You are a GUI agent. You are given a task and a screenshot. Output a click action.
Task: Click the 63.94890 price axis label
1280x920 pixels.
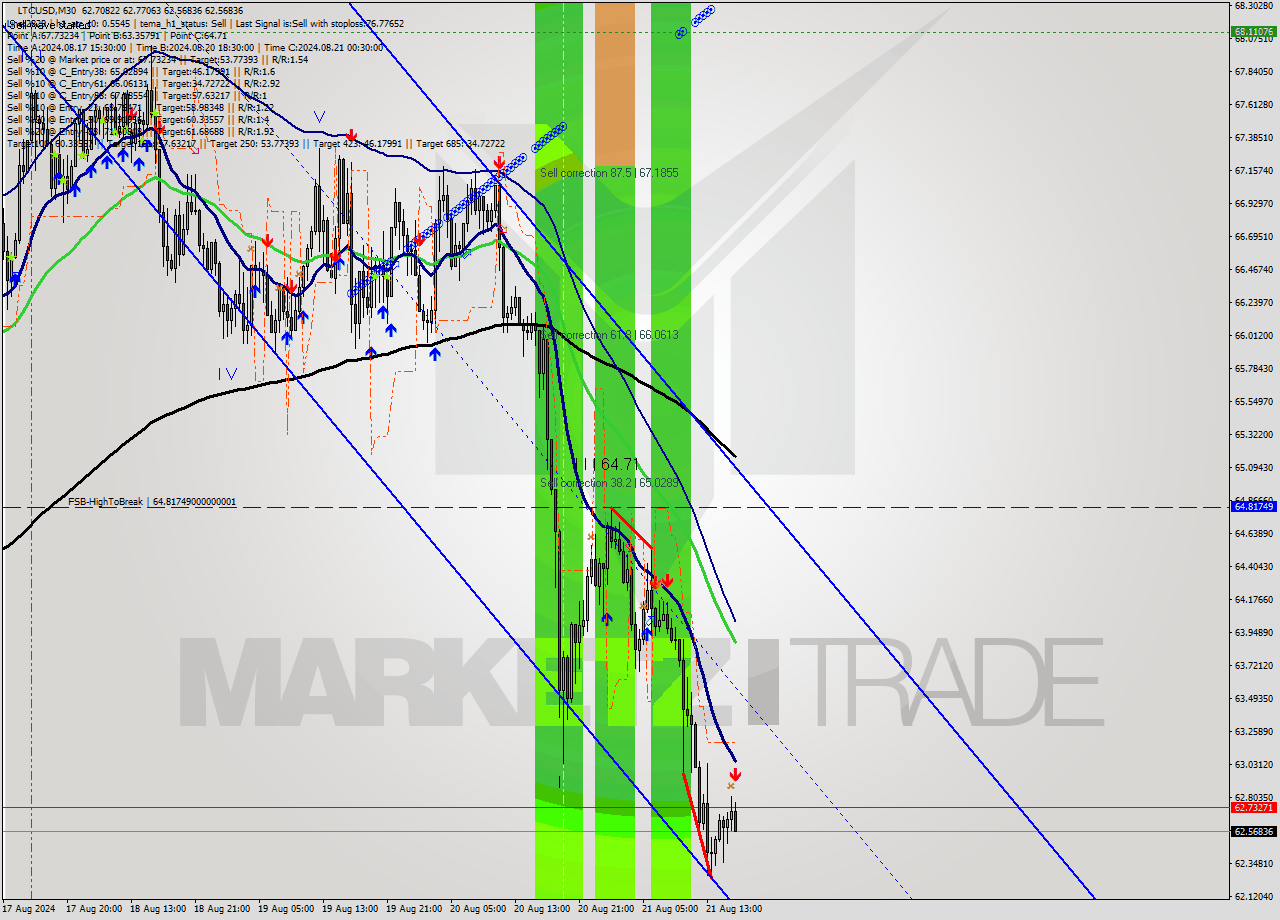[x=1253, y=633]
